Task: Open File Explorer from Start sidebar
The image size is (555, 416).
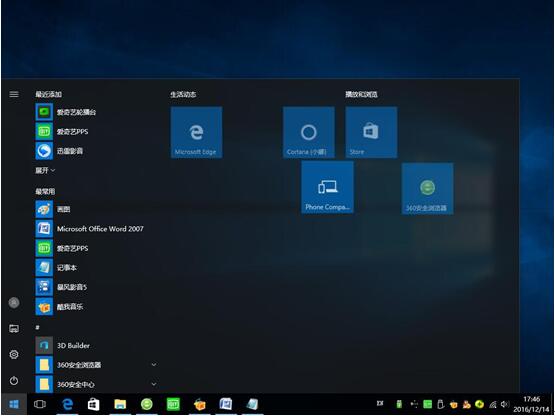Action: 14,329
